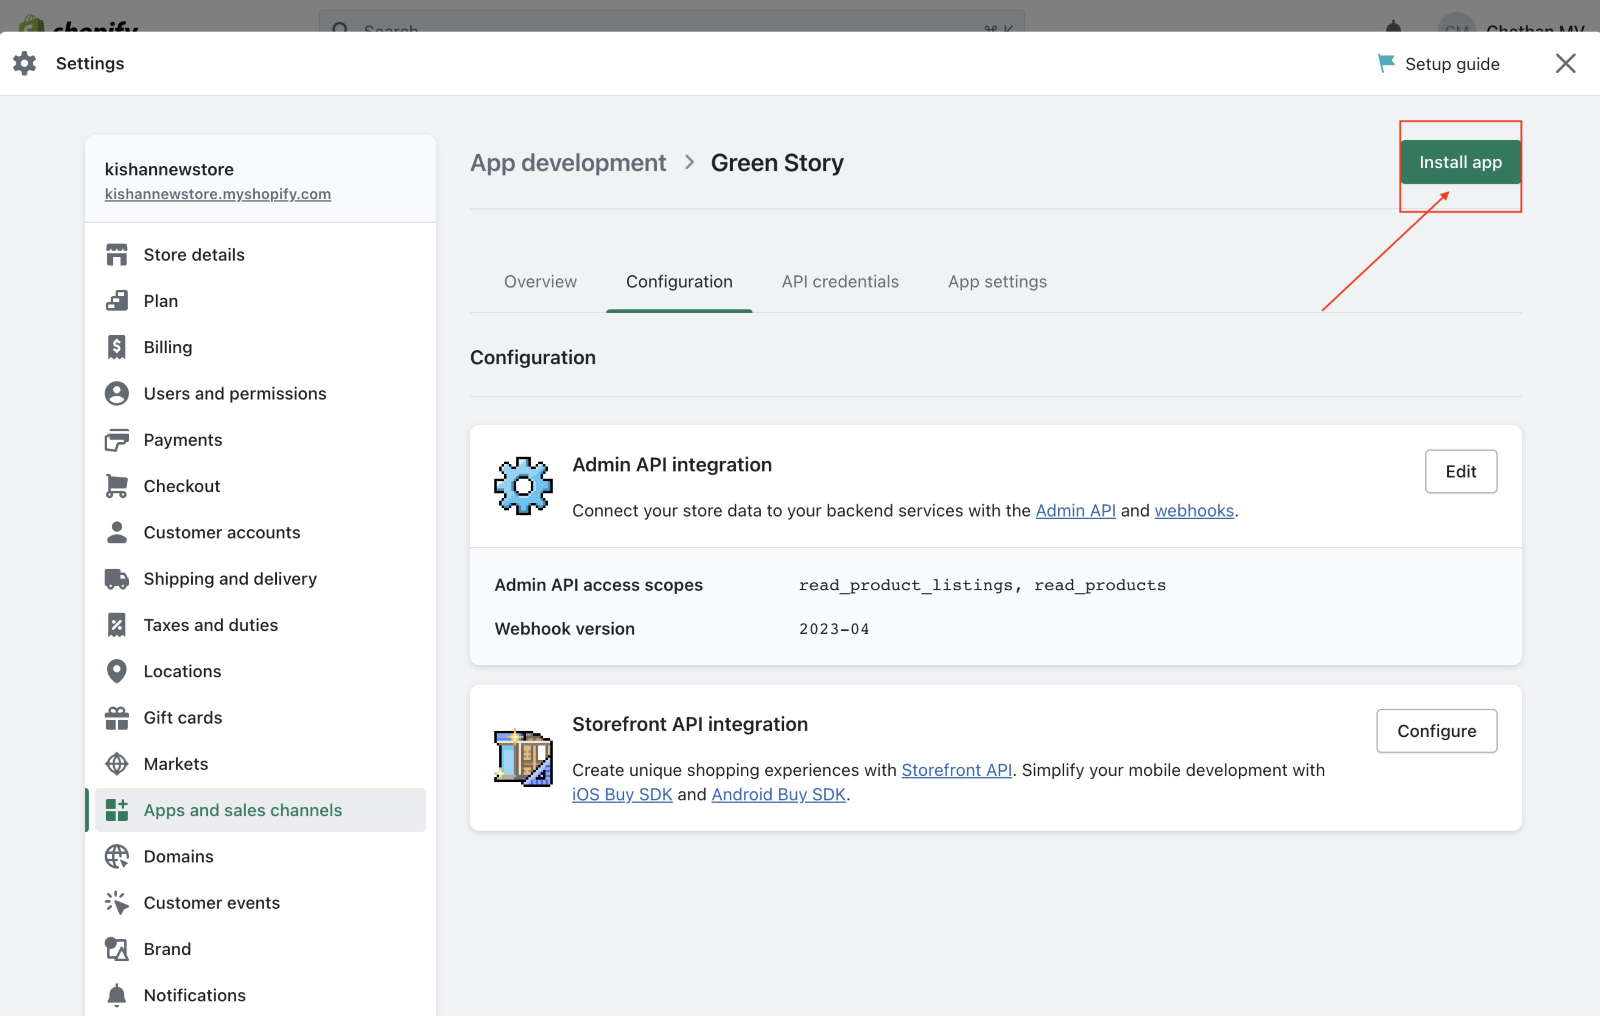This screenshot has width=1600, height=1016.
Task: Click the Shipping and delivery truck icon
Action: coord(117,579)
